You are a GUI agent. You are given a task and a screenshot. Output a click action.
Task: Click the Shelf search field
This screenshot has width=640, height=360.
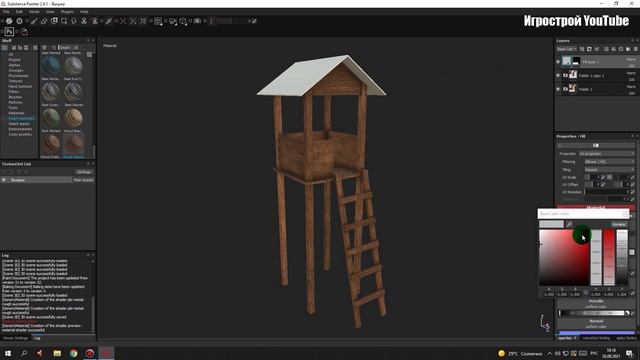pos(68,48)
